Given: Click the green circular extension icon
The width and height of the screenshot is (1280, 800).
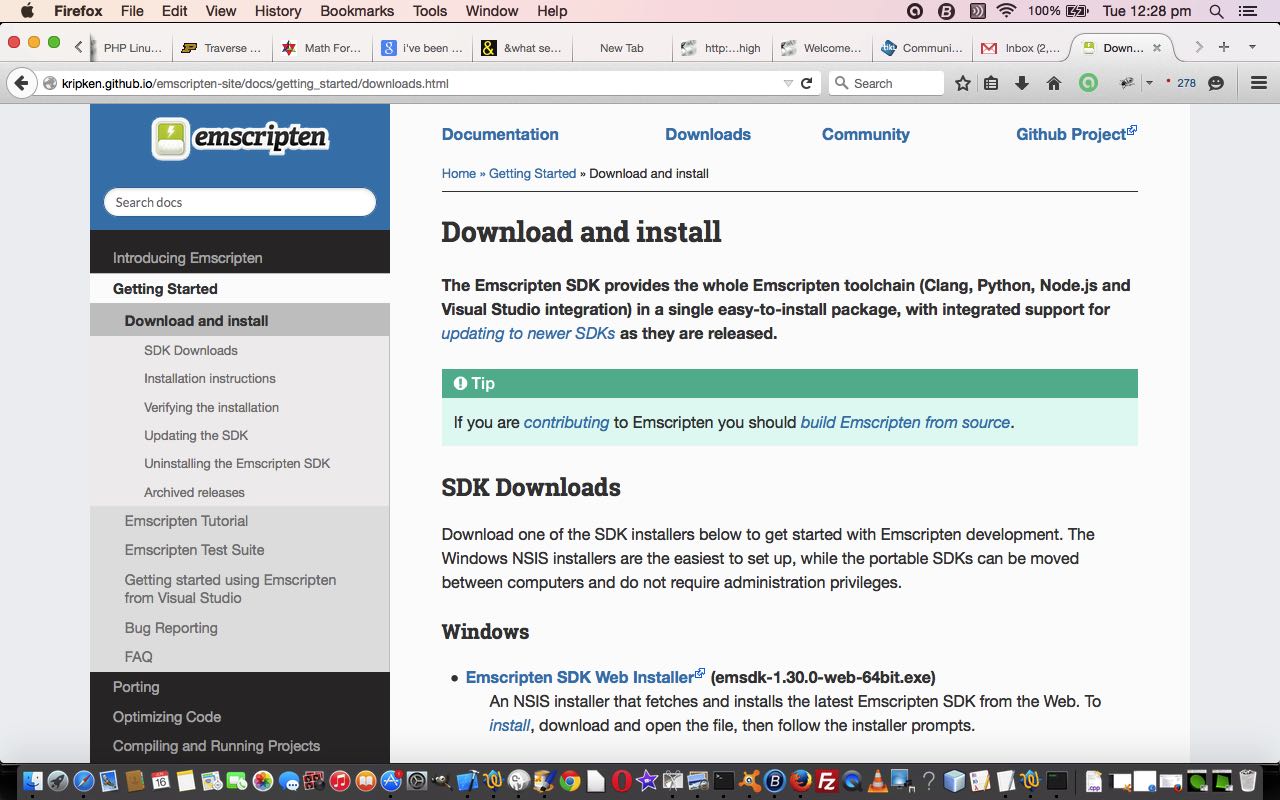Looking at the screenshot, I should point(1088,83).
